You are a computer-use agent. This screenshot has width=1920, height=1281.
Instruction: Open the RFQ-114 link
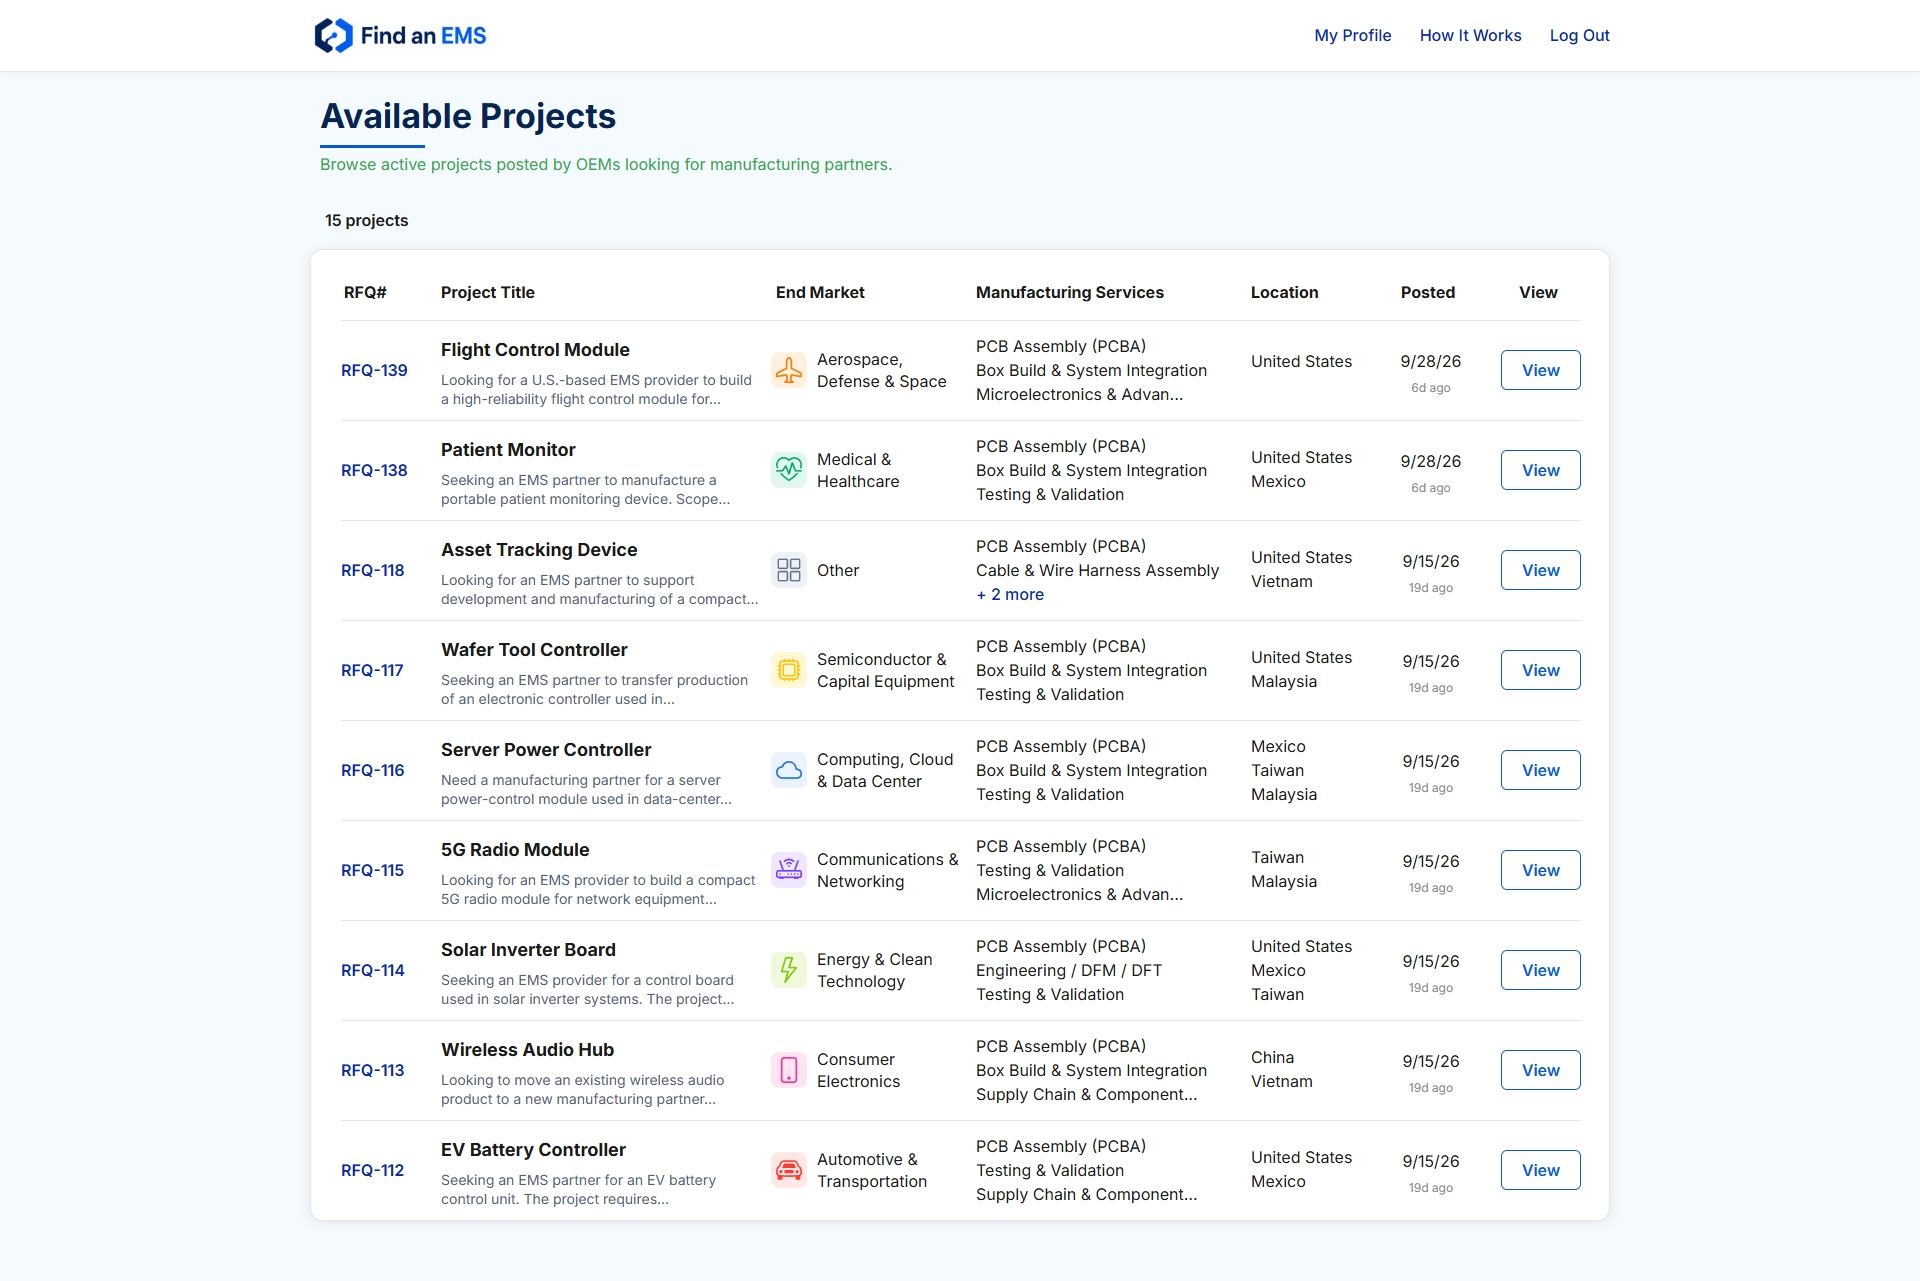(x=373, y=970)
